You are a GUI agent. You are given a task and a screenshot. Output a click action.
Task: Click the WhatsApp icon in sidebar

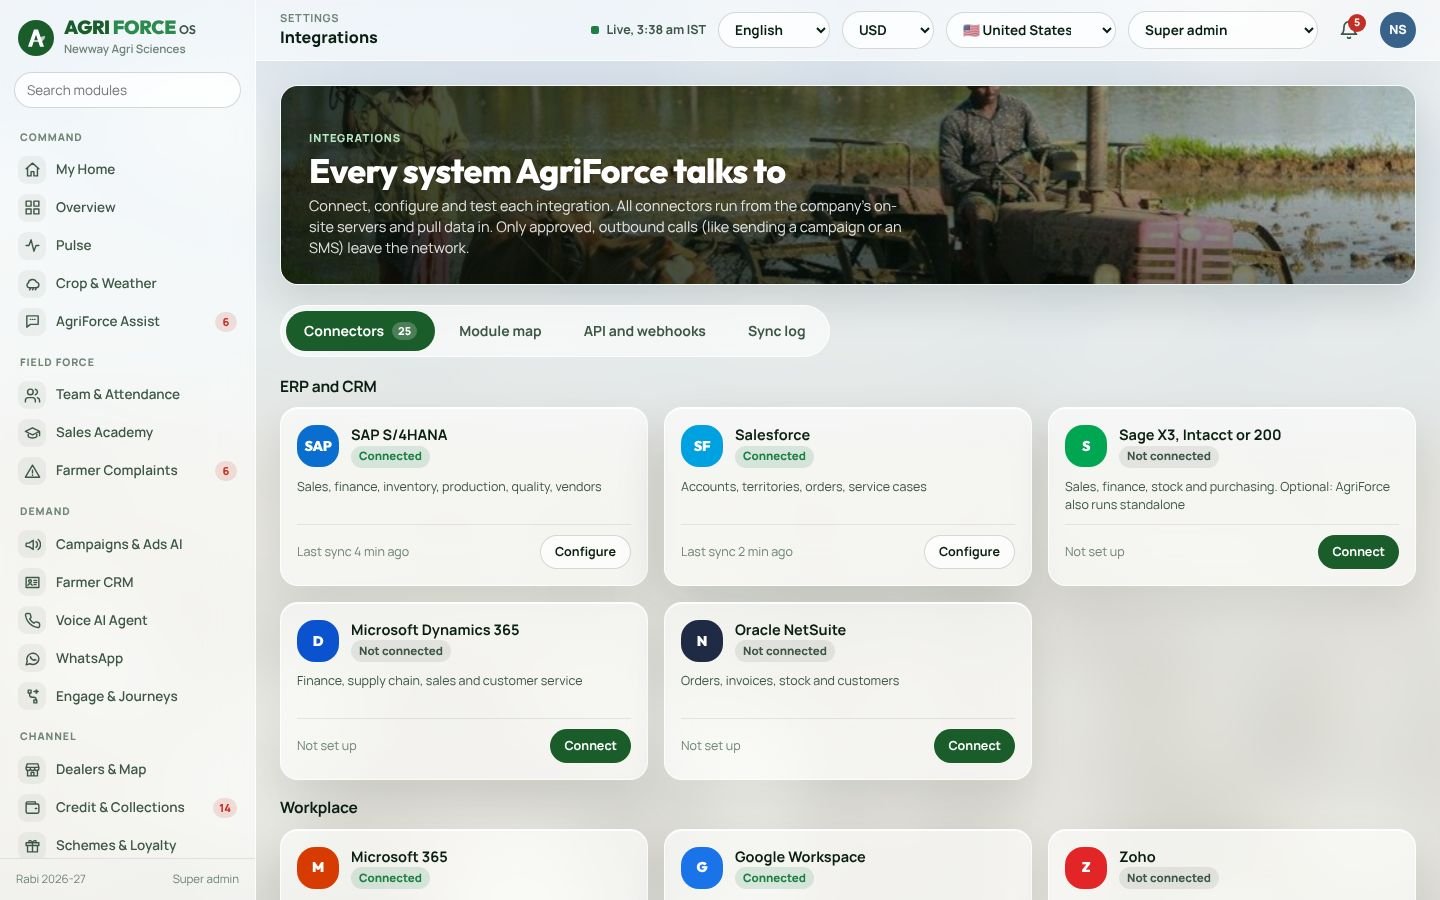[33, 659]
